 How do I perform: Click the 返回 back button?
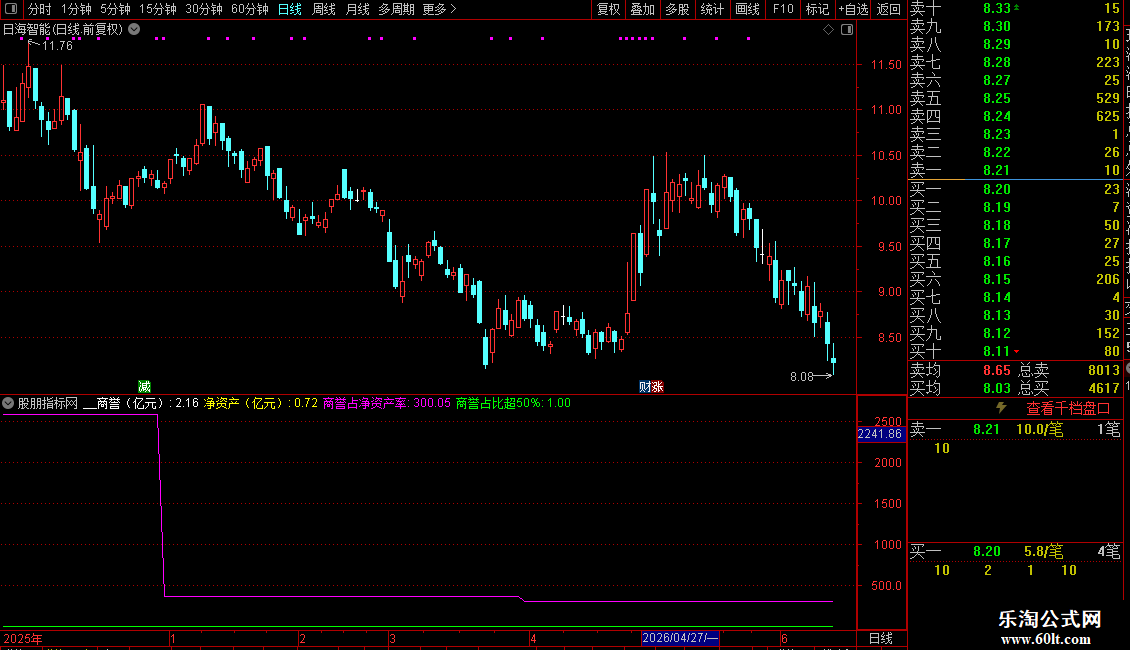[x=889, y=9]
